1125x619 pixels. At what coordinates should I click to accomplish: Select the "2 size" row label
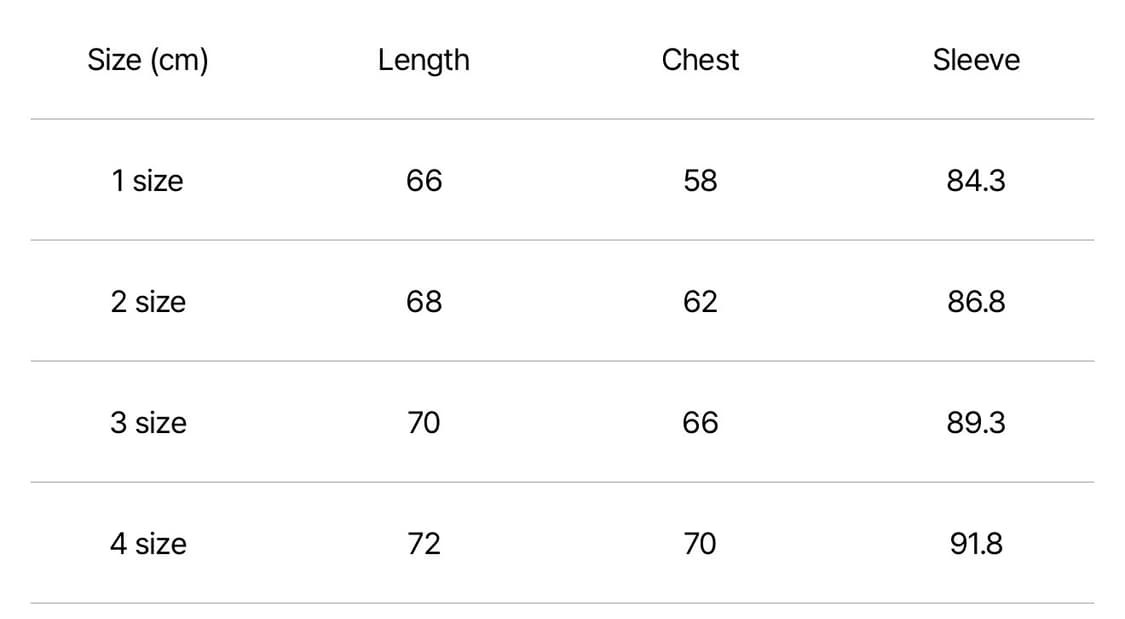click(x=148, y=302)
